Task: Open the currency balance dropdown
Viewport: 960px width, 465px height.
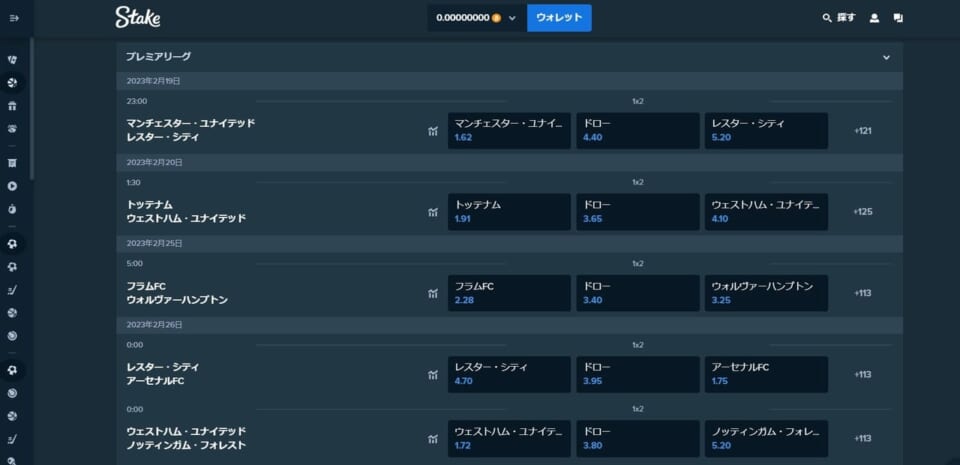Action: tap(476, 18)
